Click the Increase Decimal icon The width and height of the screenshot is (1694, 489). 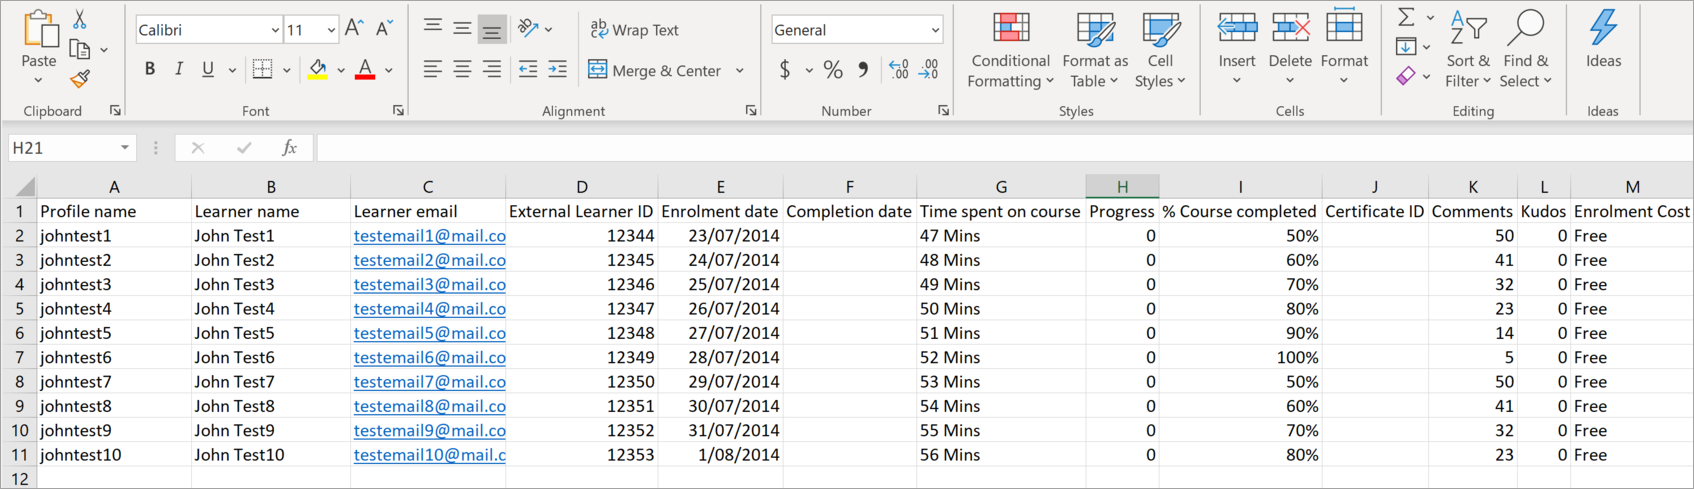click(898, 70)
